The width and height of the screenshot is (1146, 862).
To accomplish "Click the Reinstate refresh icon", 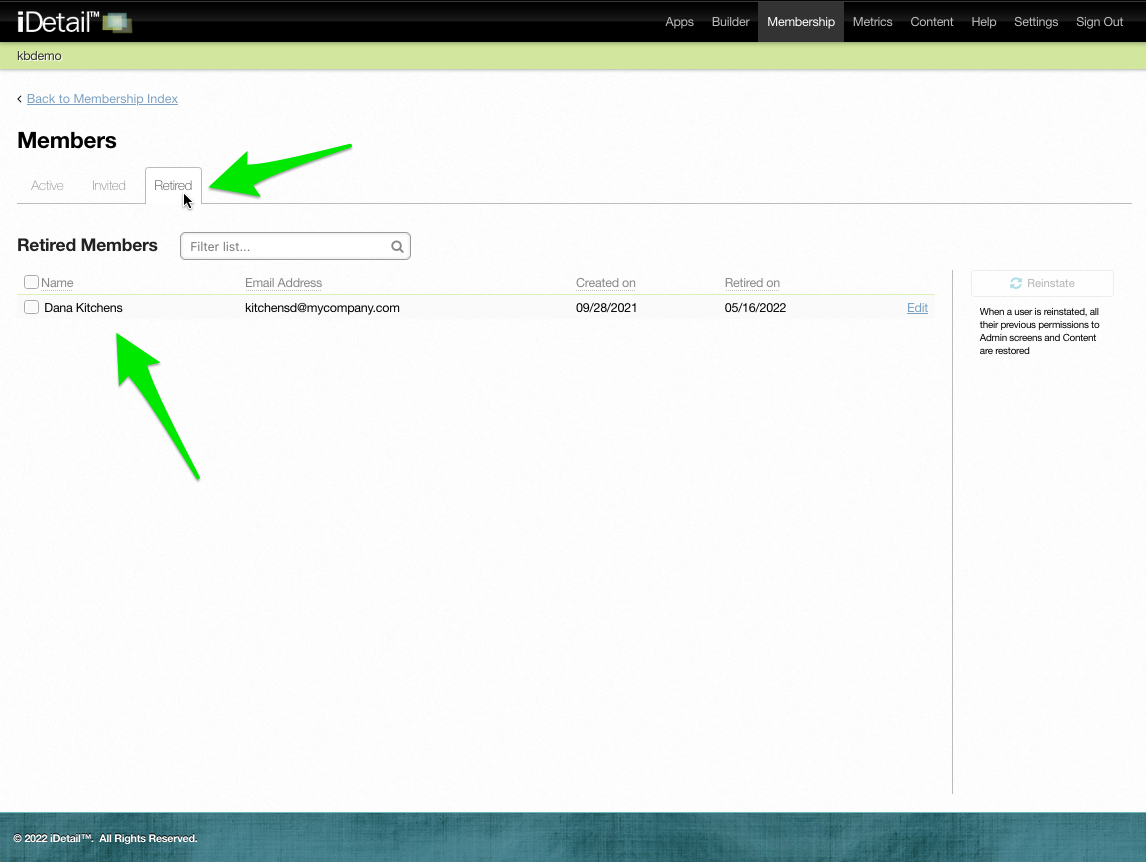I will 1016,283.
